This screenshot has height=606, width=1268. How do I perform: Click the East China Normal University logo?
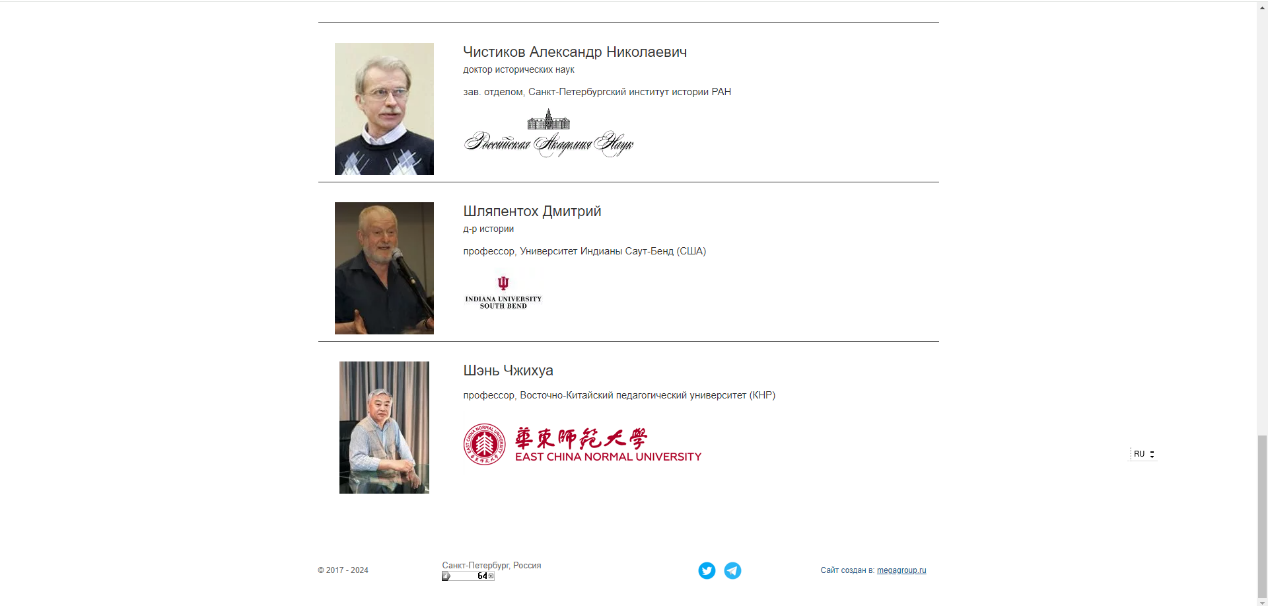582,444
